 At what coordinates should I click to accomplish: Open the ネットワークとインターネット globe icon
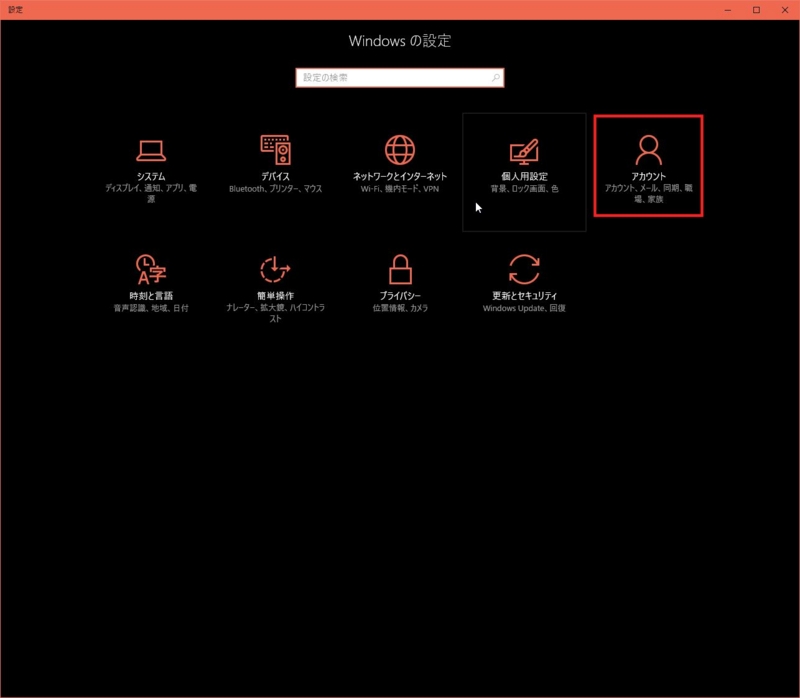(x=399, y=149)
